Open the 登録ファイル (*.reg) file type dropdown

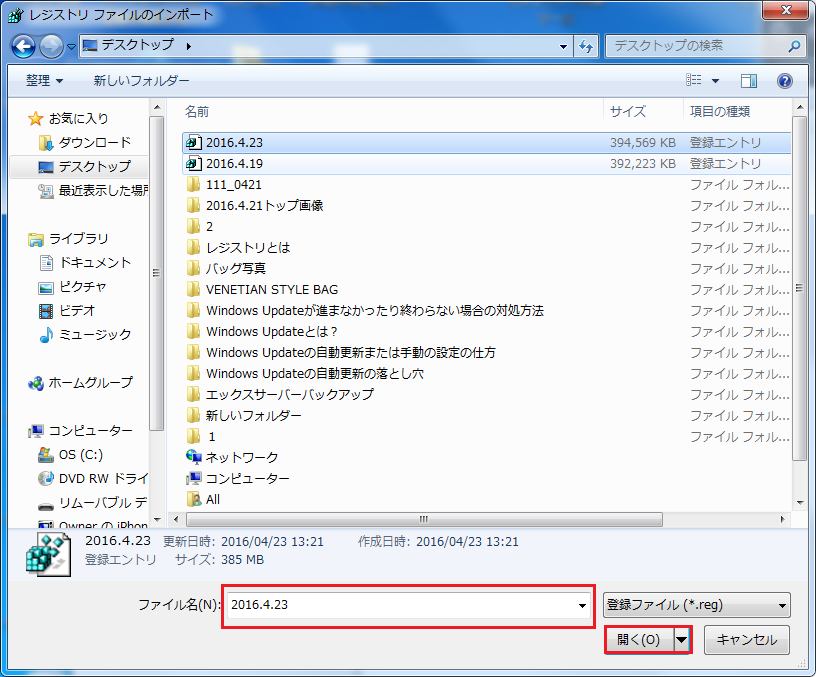tap(697, 605)
